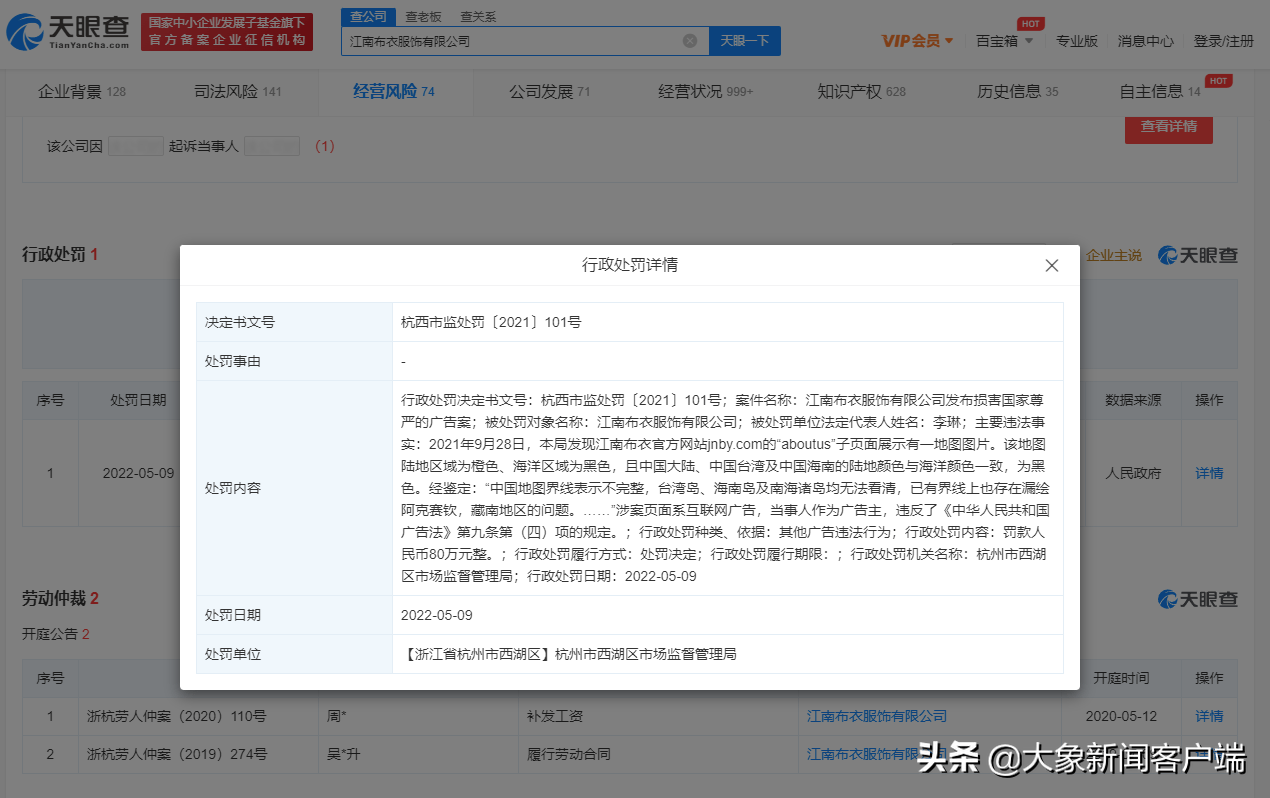Clear the search box with the X icon

coord(690,41)
